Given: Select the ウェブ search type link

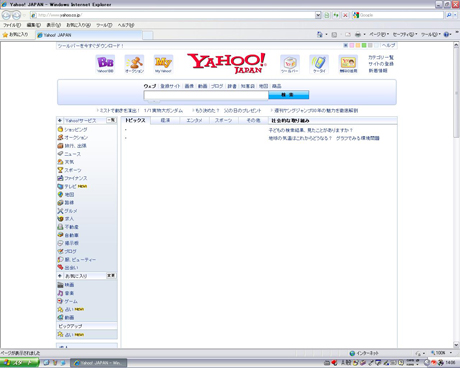Looking at the screenshot, I should coord(150,86).
